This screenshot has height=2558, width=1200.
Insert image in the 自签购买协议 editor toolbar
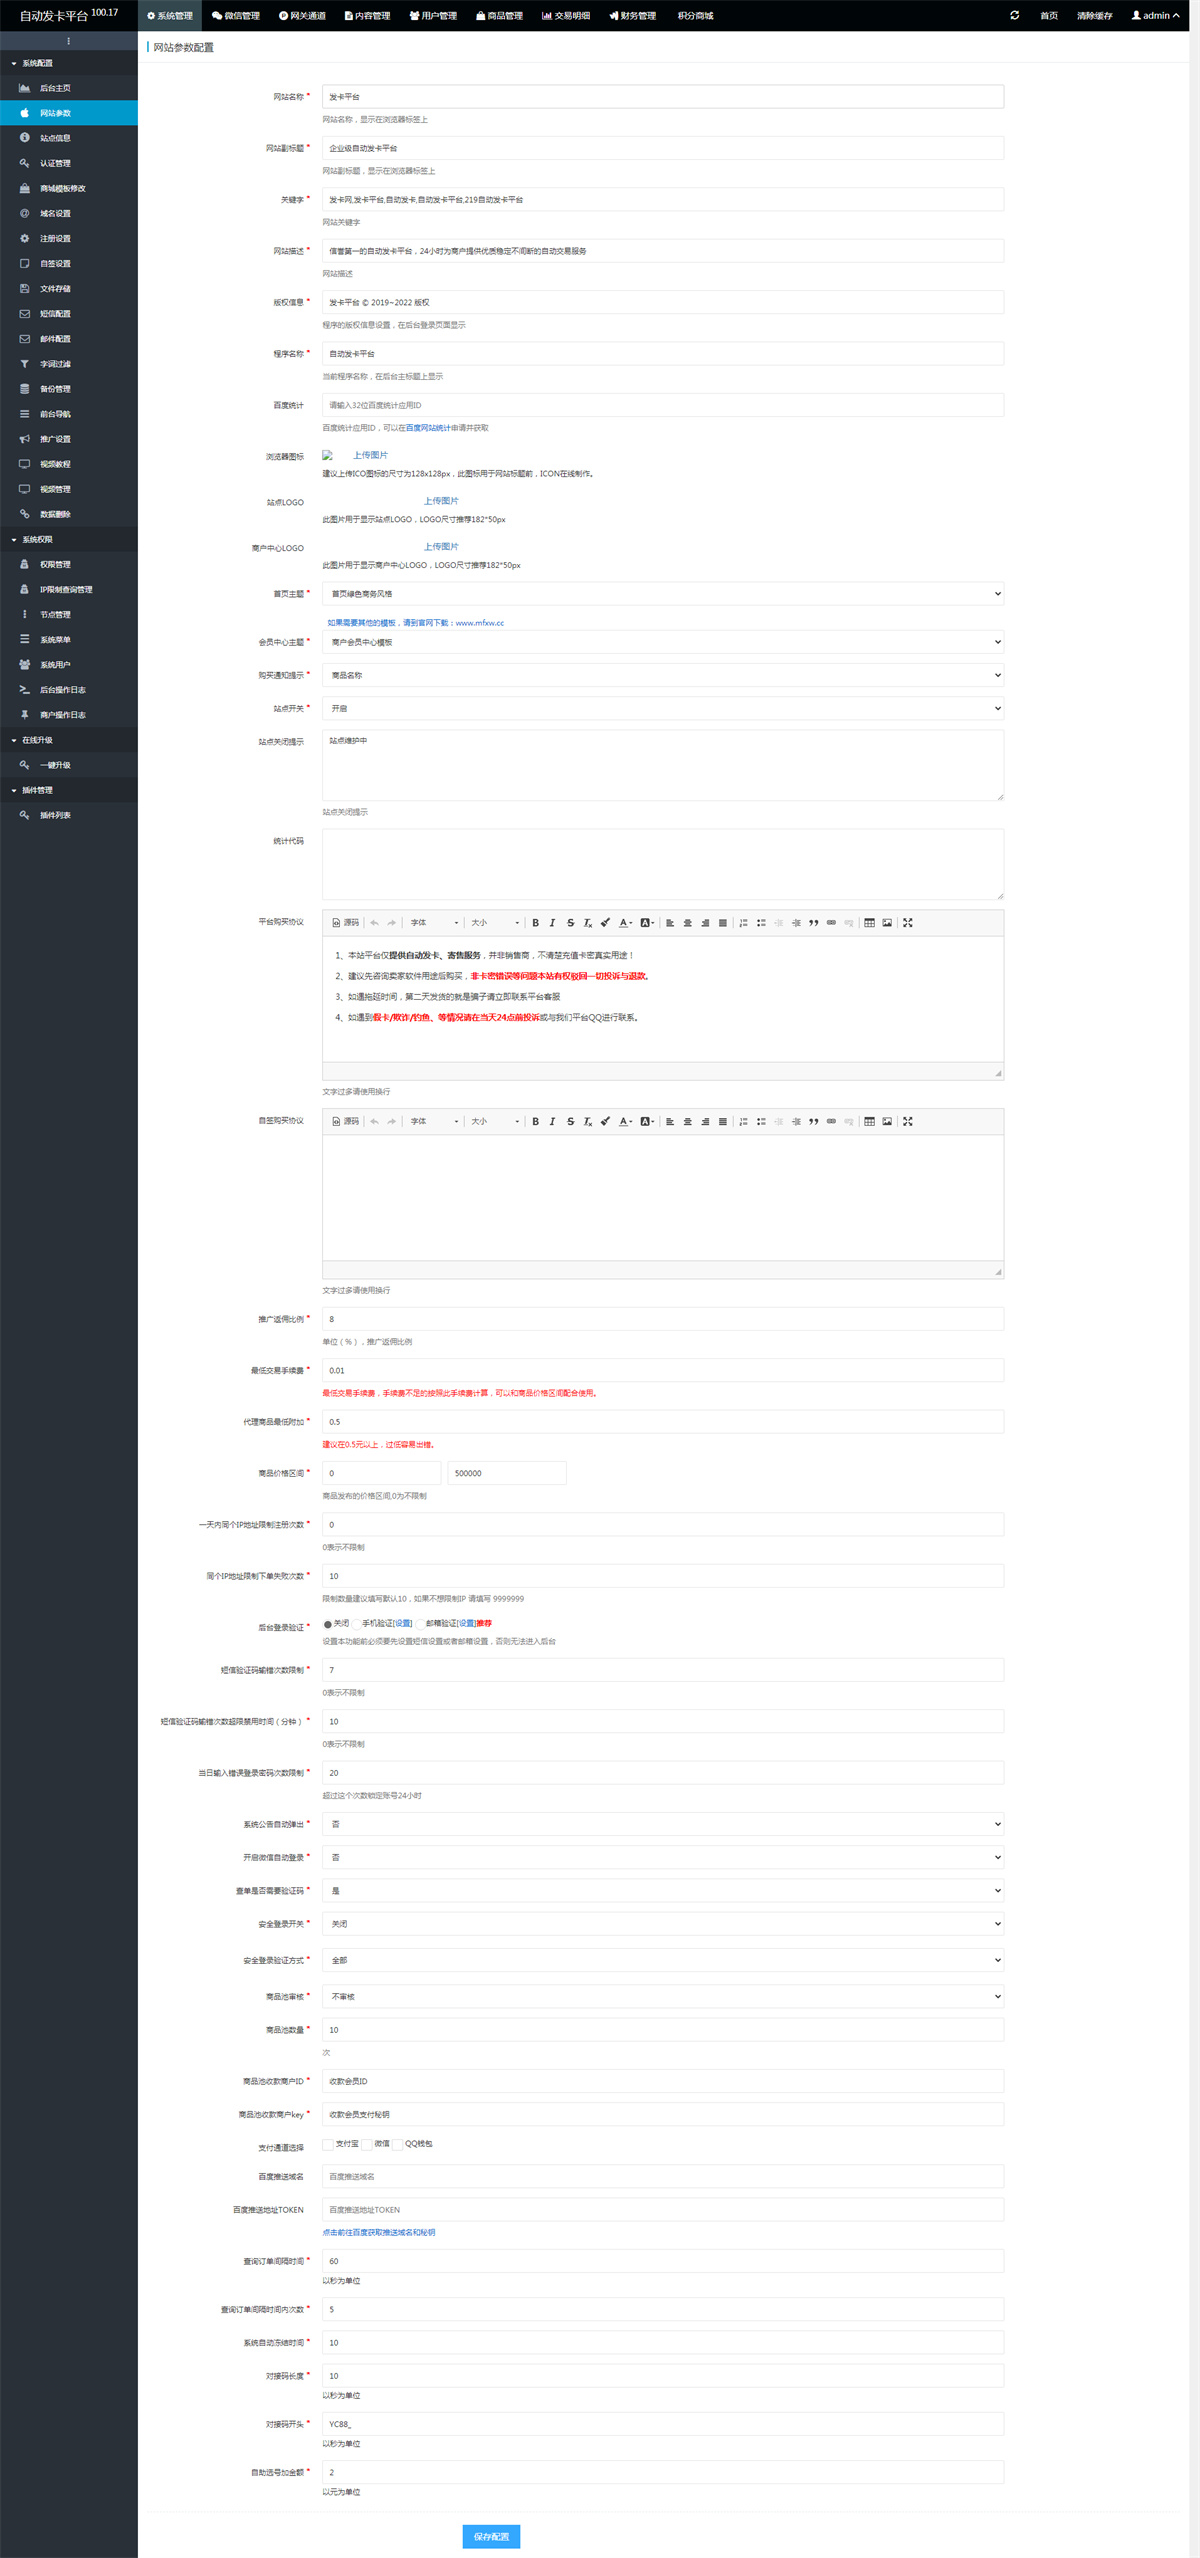pyautogui.click(x=887, y=1121)
